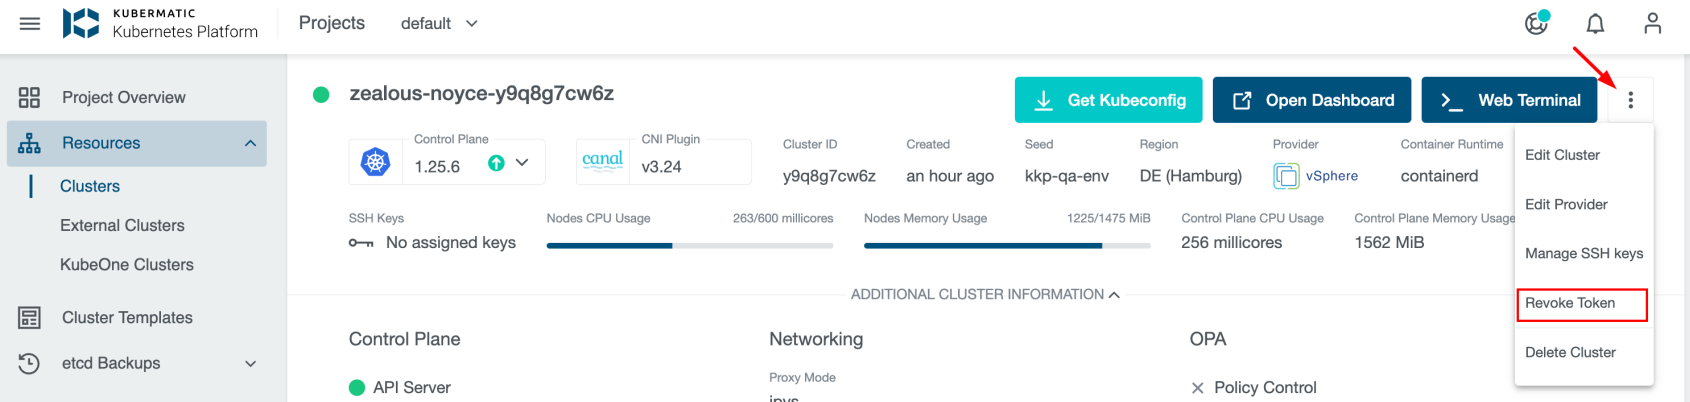Viewport: 1690px width, 402px height.
Task: Go to KubeOne Clusters in sidebar
Action: tap(127, 265)
